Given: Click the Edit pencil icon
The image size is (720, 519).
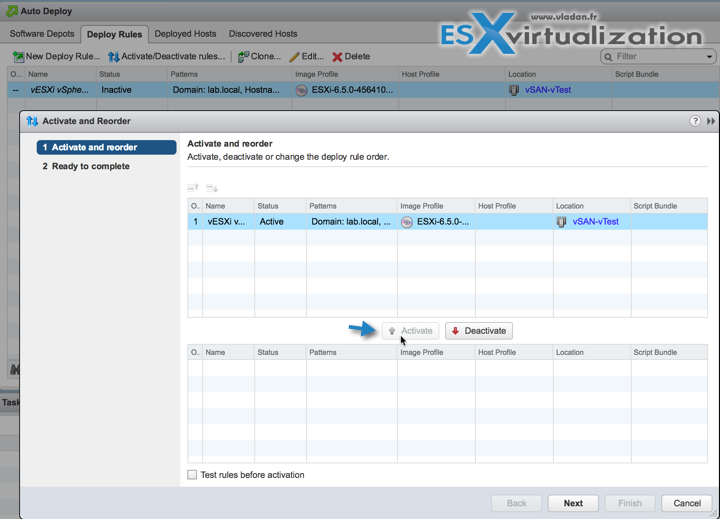Looking at the screenshot, I should tap(294, 56).
